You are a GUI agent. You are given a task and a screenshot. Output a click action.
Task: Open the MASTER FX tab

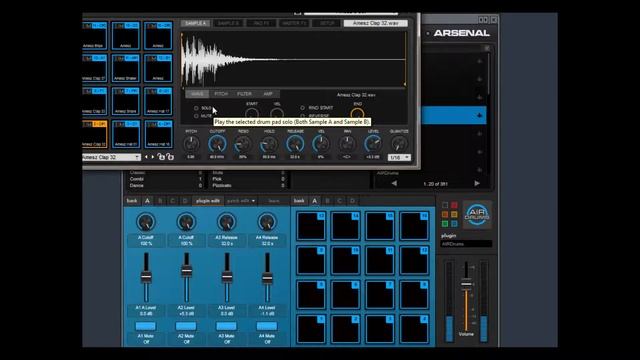294,23
